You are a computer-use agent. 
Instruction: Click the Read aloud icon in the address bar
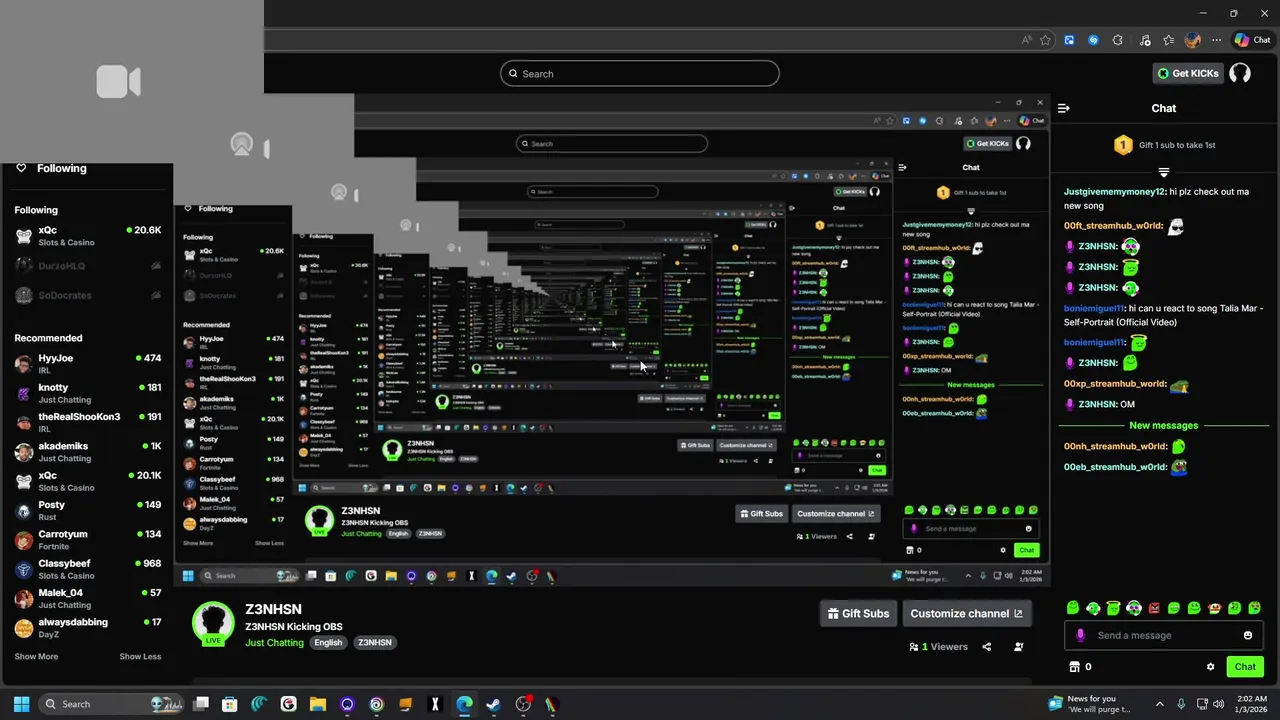(1026, 40)
